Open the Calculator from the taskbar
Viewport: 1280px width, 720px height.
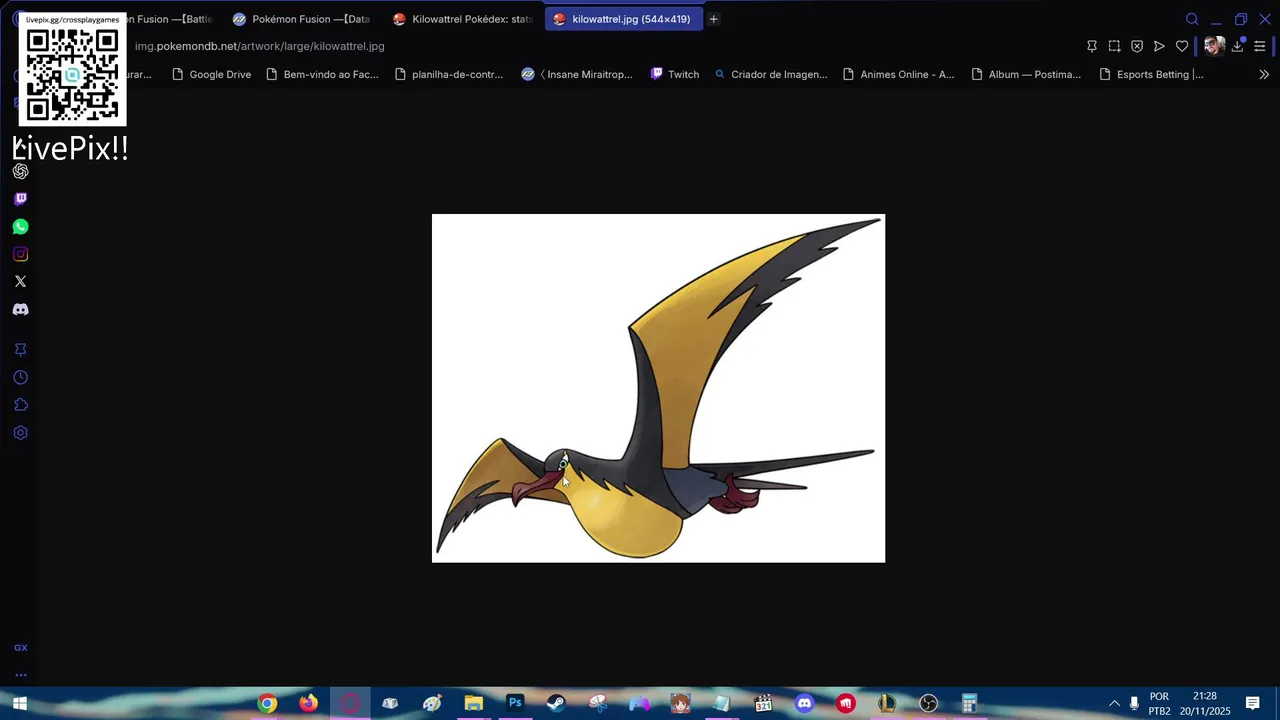pyautogui.click(x=970, y=704)
